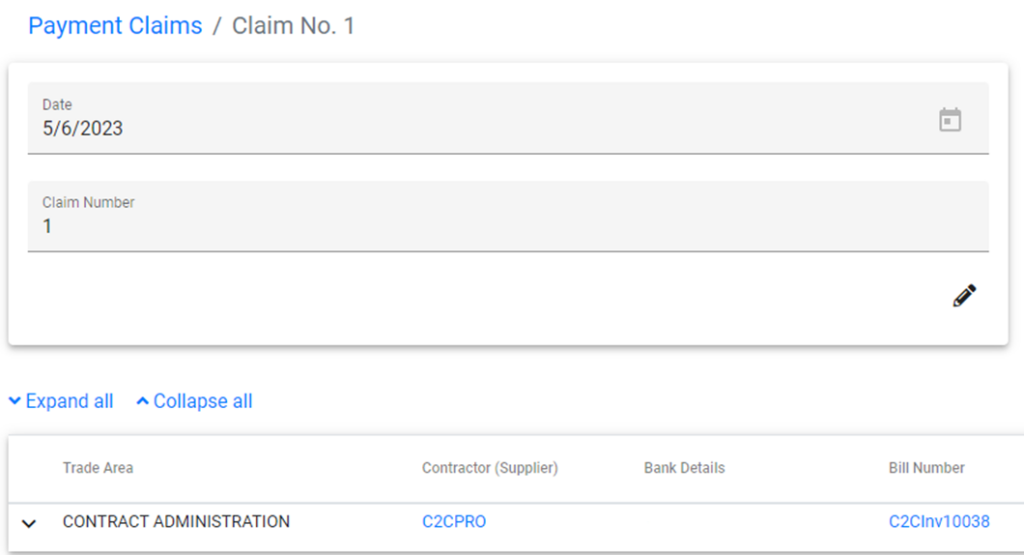Collapse all trade area rows
This screenshot has height=555, width=1024.
point(202,401)
